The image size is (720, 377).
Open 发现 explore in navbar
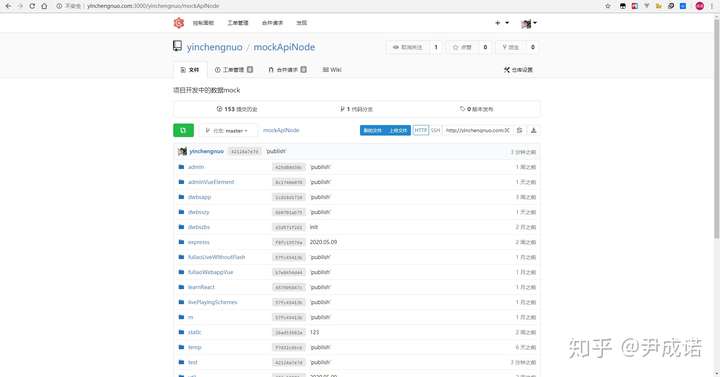coord(301,23)
